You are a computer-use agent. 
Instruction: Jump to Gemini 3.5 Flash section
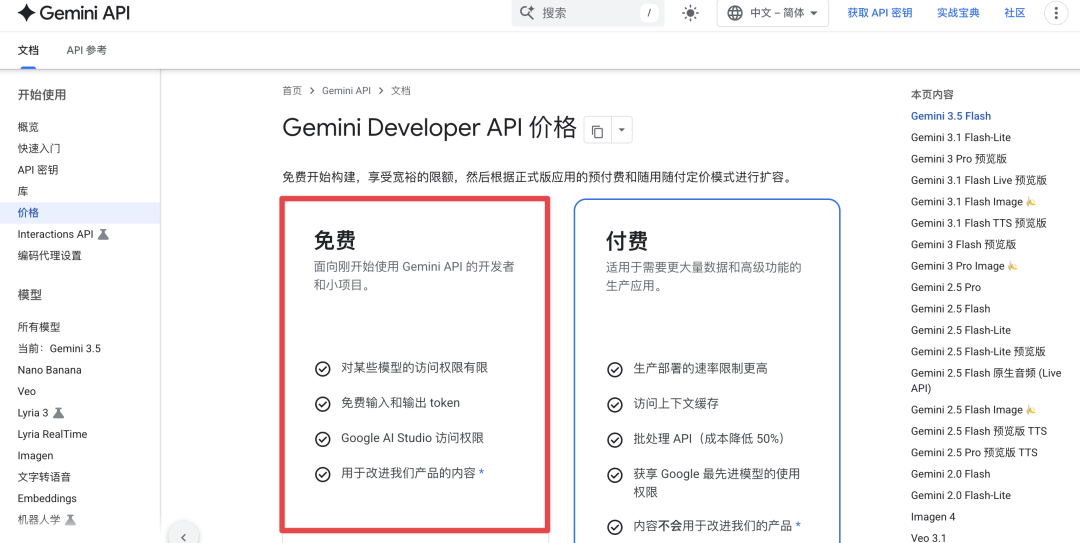coord(951,116)
